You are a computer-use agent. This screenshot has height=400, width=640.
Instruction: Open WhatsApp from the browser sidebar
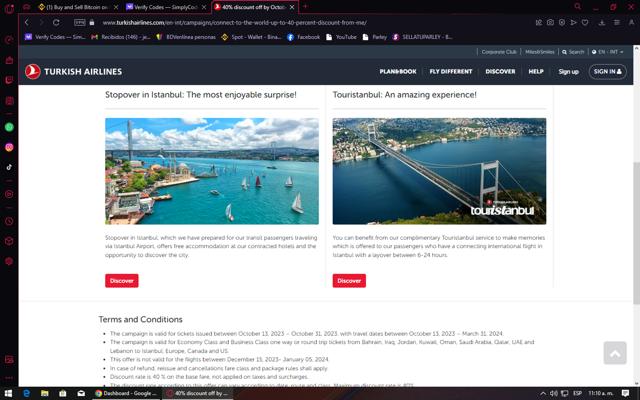point(9,127)
